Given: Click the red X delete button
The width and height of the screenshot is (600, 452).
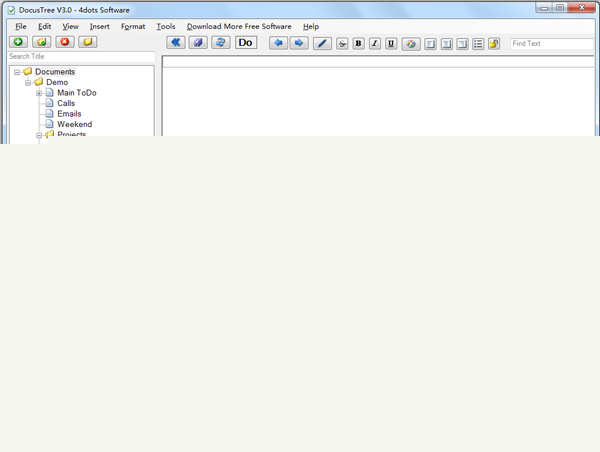Looking at the screenshot, I should [65, 42].
